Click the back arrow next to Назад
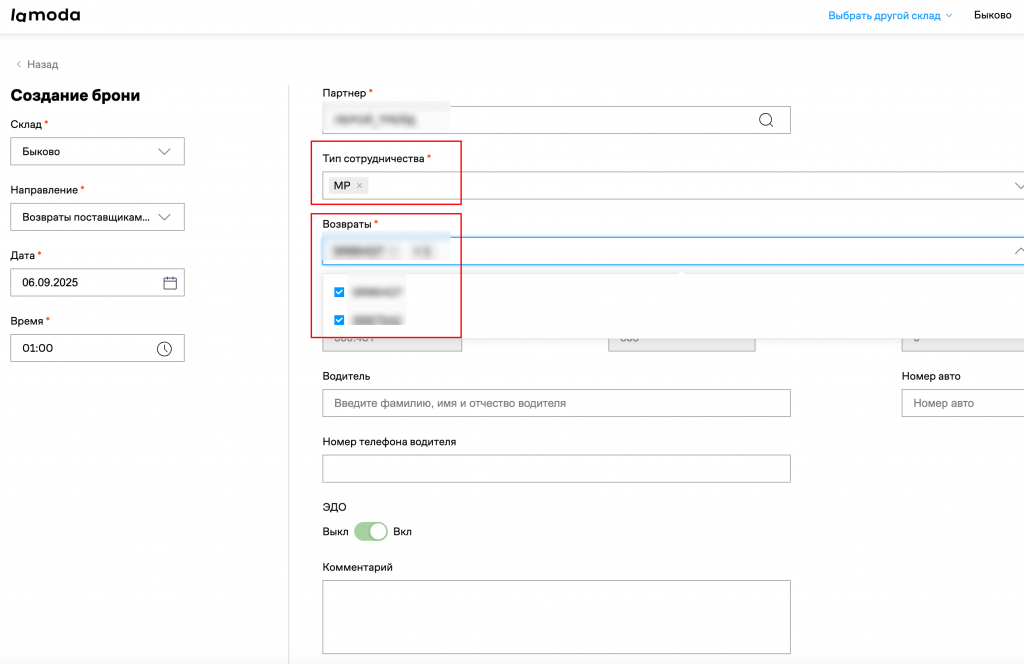 (18, 64)
